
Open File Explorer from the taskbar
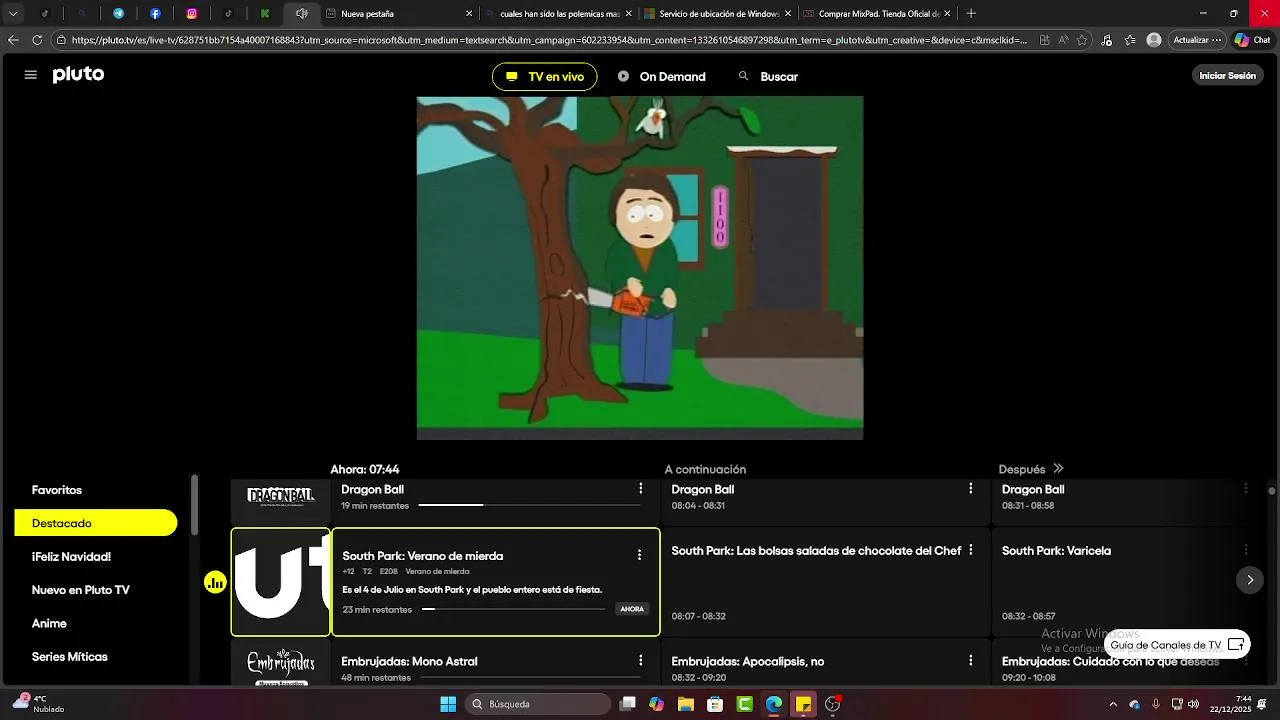click(686, 704)
